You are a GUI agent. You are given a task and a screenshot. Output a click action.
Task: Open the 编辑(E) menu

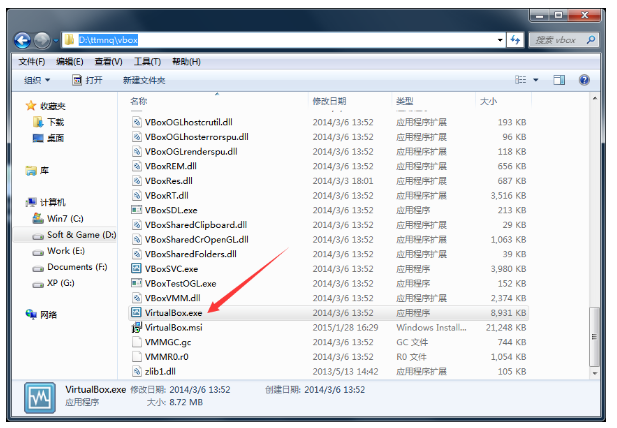[x=69, y=62]
